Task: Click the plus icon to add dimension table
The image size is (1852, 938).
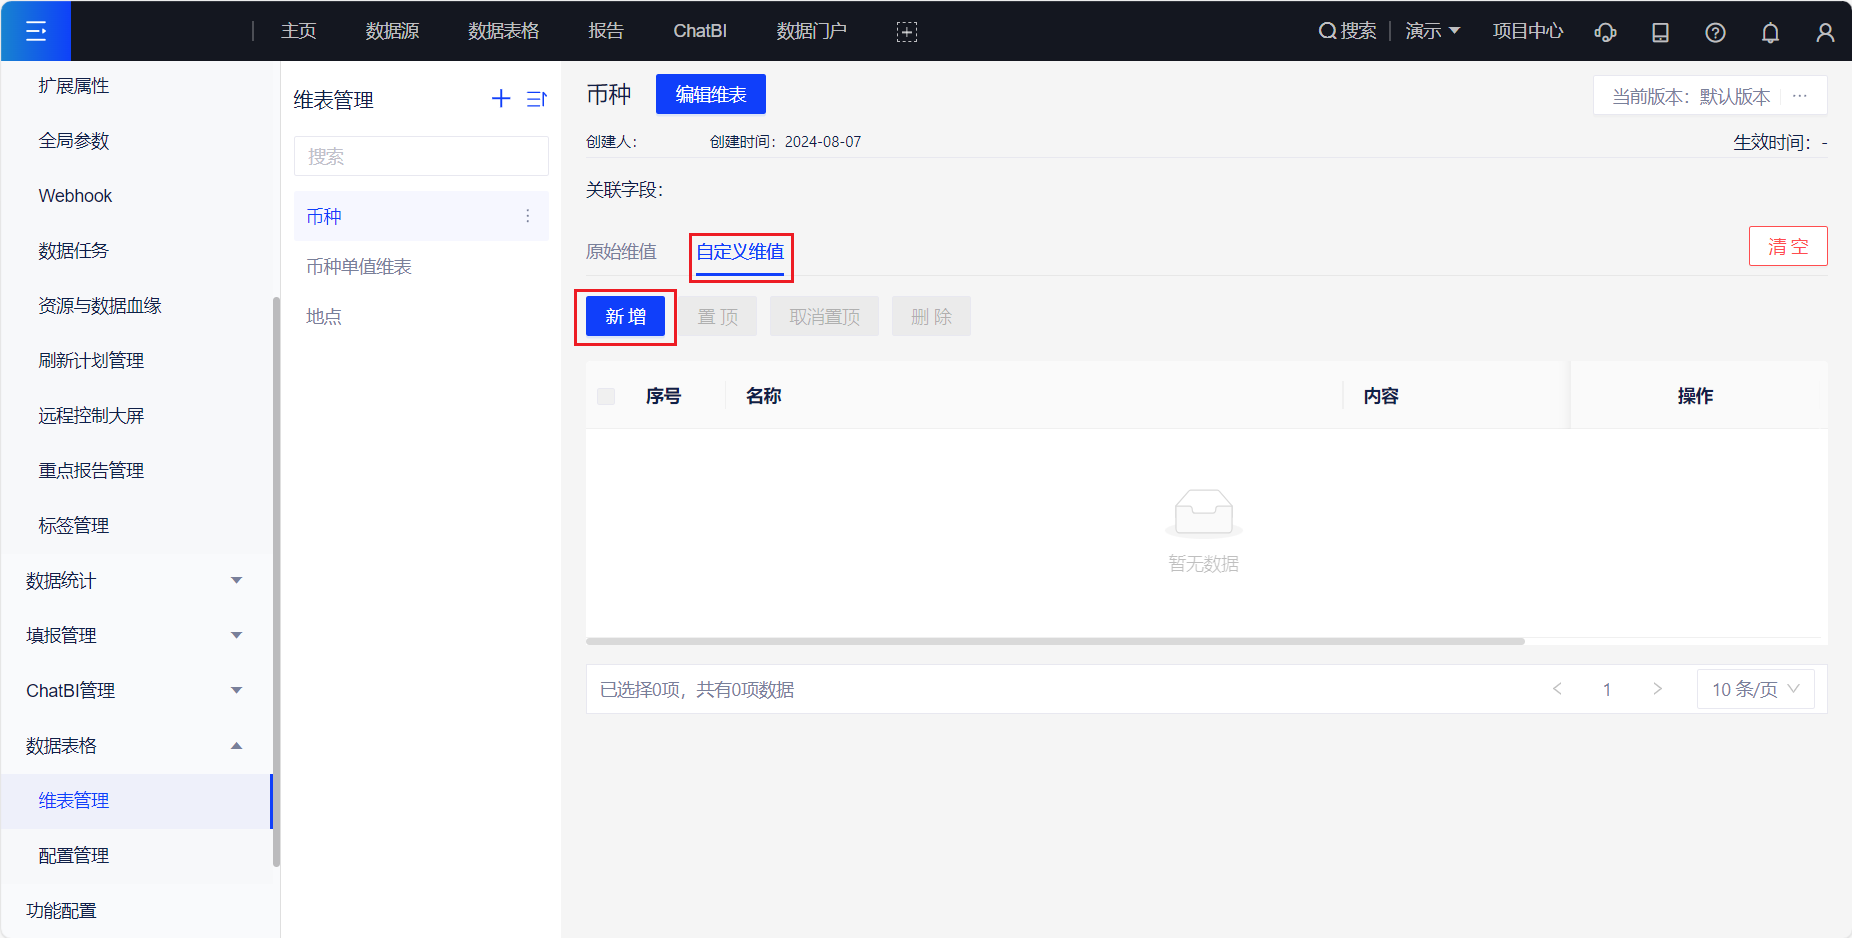Action: coord(501,98)
